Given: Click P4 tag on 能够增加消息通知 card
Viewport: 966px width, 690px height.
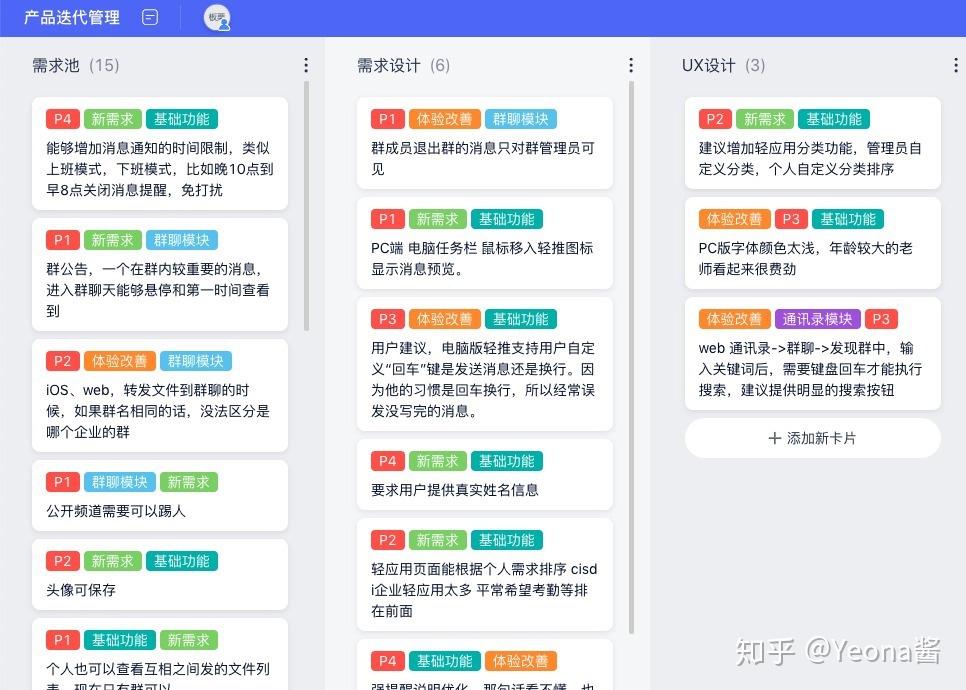Looking at the screenshot, I should click(x=62, y=119).
